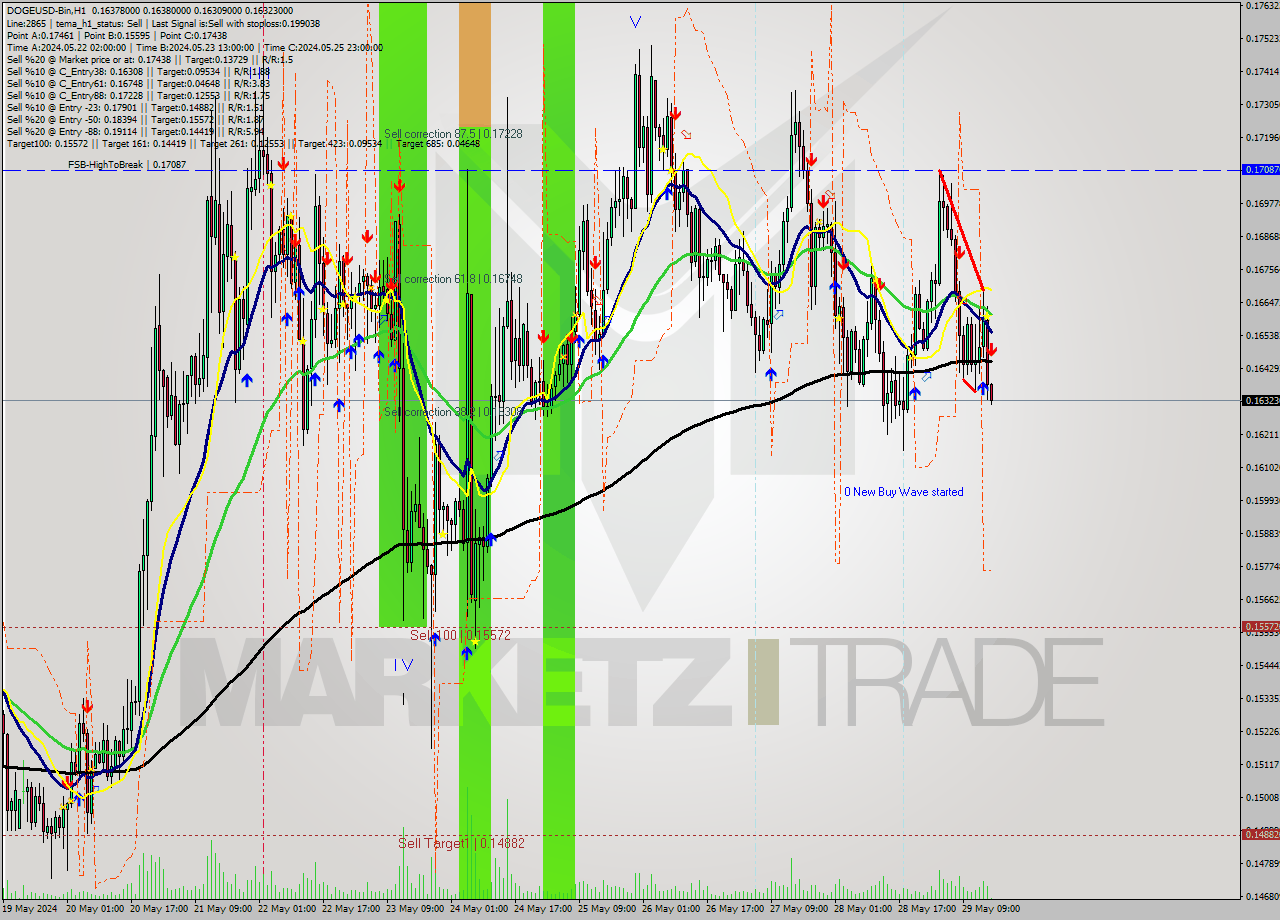Select the 'Sell correction 38.2' chart label

pos(453,412)
